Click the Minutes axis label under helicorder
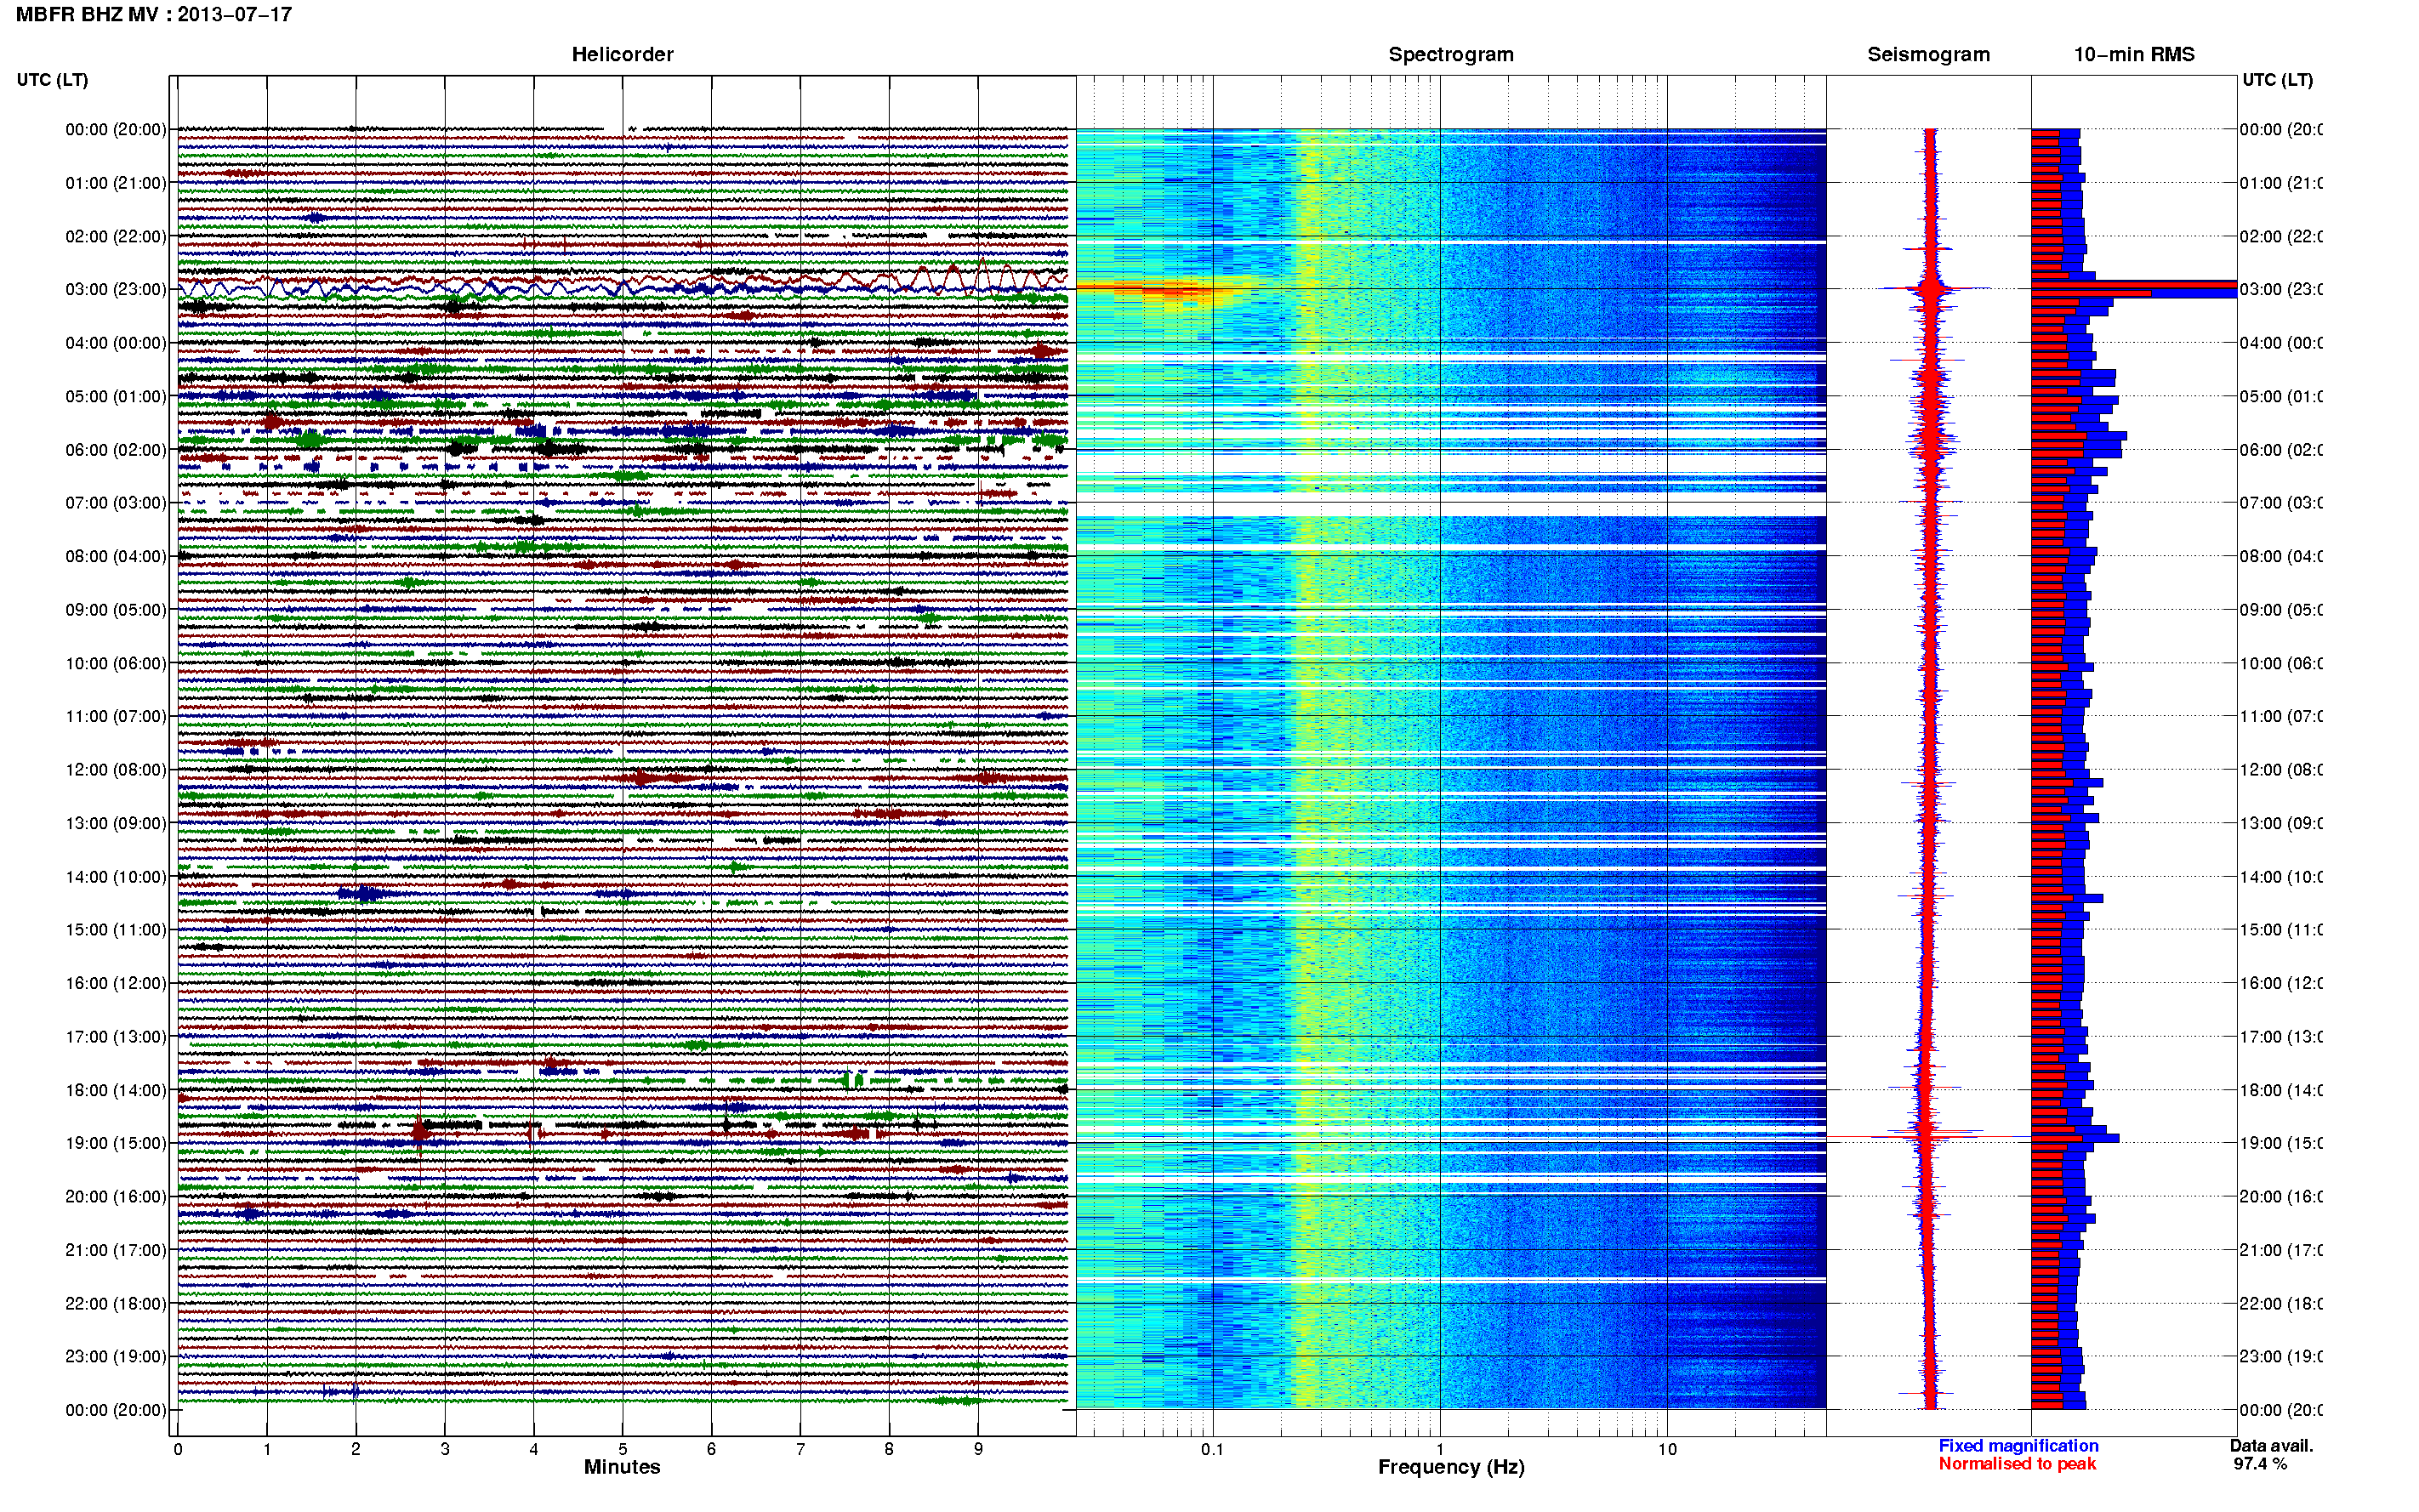 click(622, 1467)
